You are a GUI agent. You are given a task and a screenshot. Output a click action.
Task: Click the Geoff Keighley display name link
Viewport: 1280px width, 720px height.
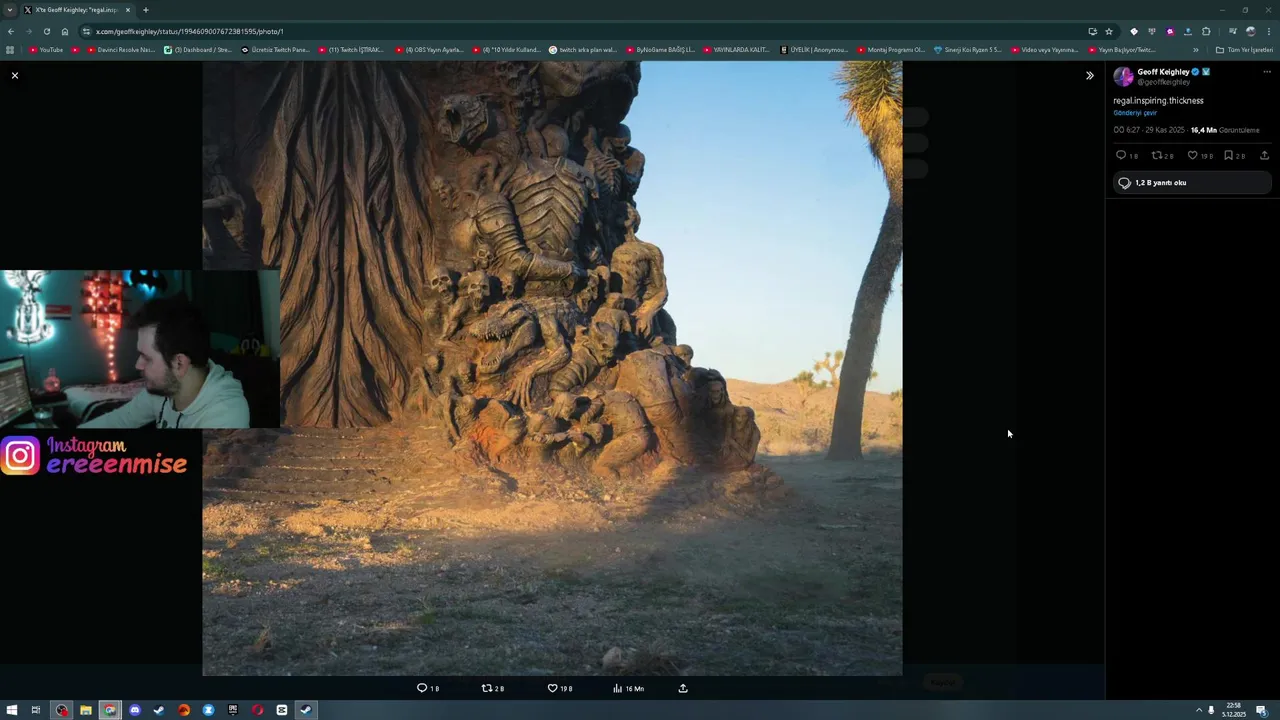tap(1163, 72)
